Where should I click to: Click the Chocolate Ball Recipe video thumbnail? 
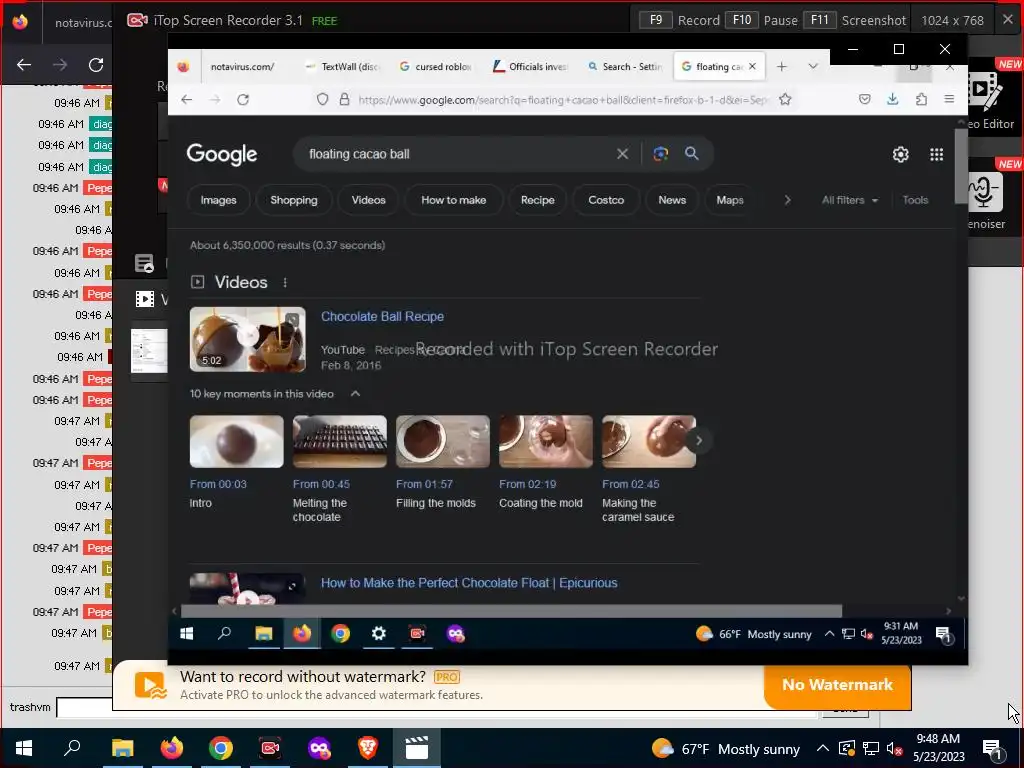coord(248,340)
